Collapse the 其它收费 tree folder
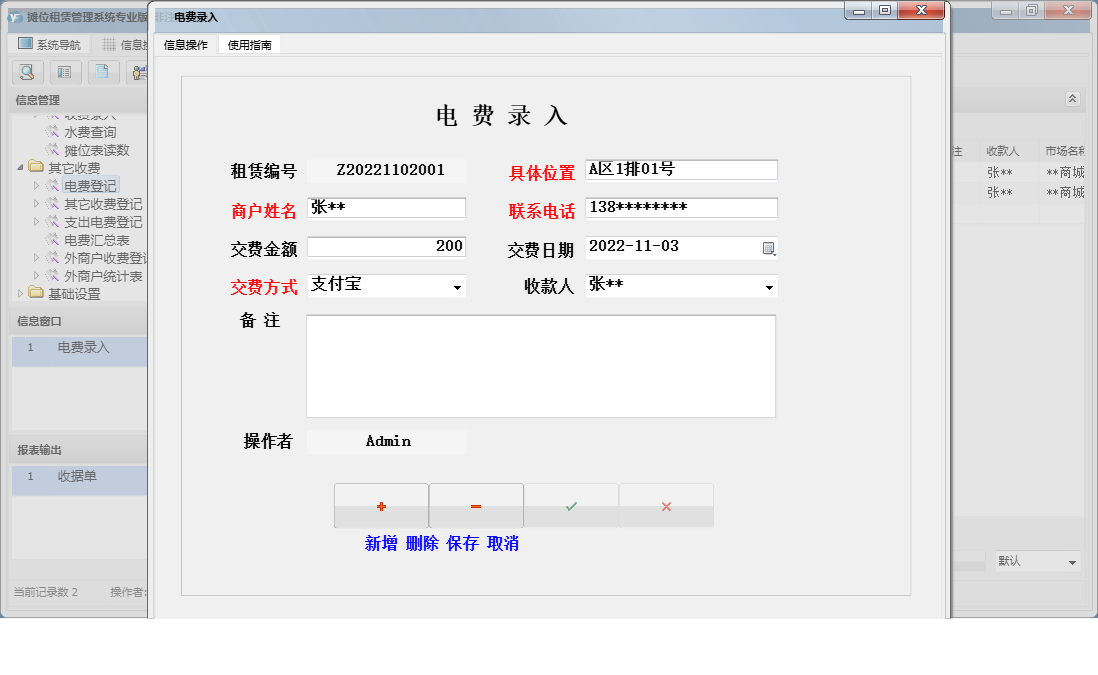The image size is (1098, 675). coord(22,168)
